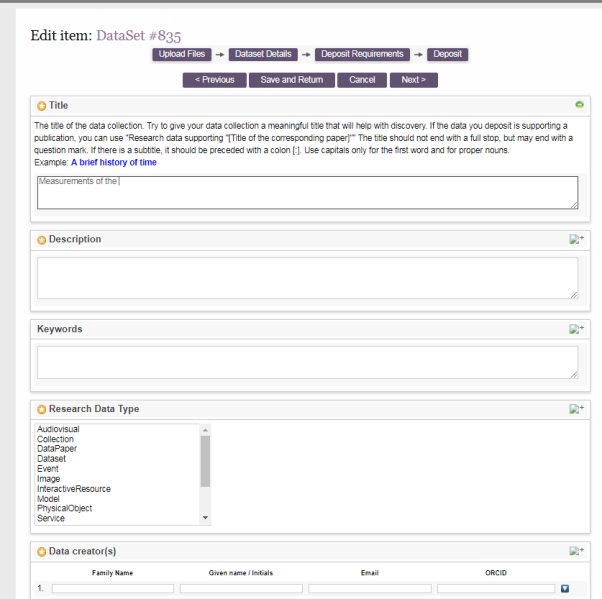This screenshot has width=602, height=599.
Task: Collapse the Title help text icon
Action: 579,104
